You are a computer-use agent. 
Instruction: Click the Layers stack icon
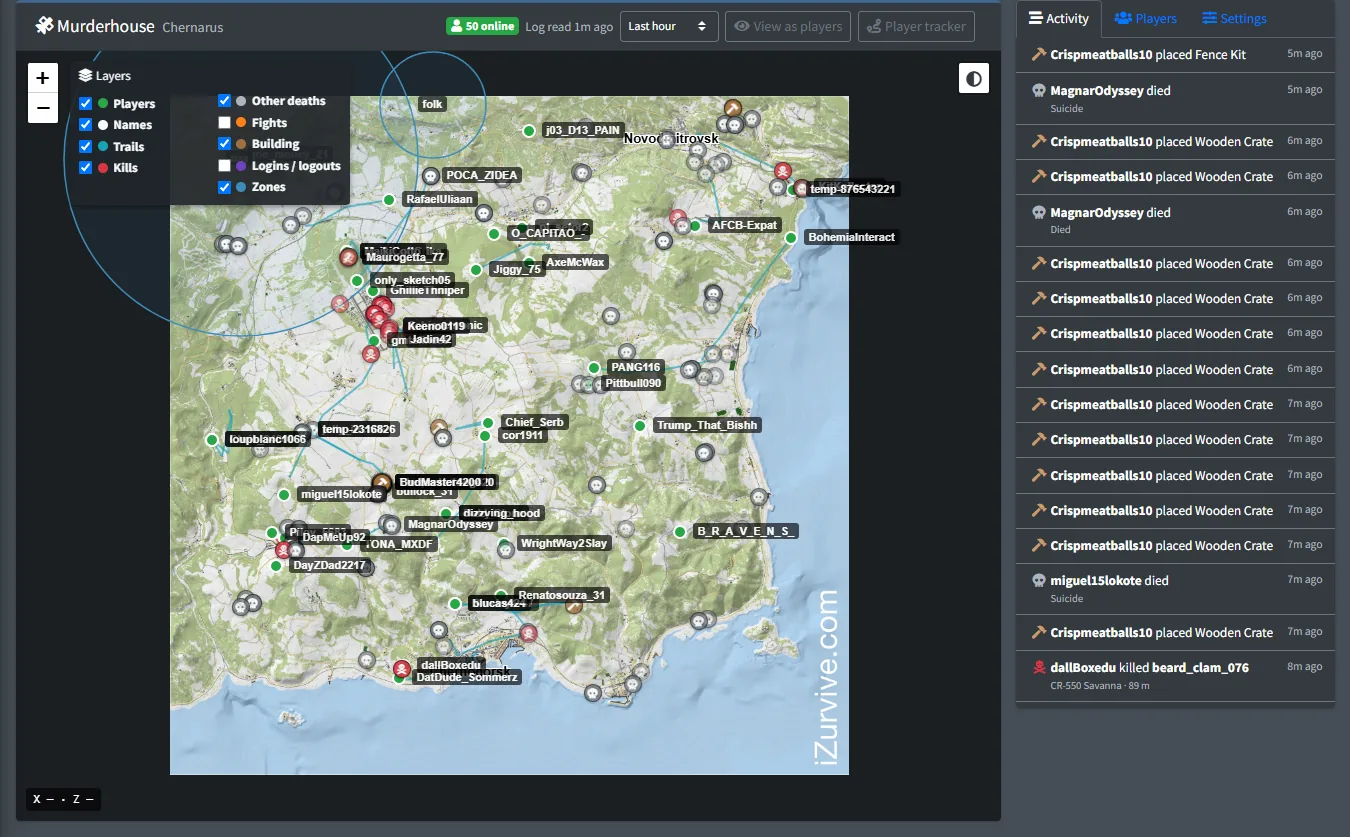85,76
